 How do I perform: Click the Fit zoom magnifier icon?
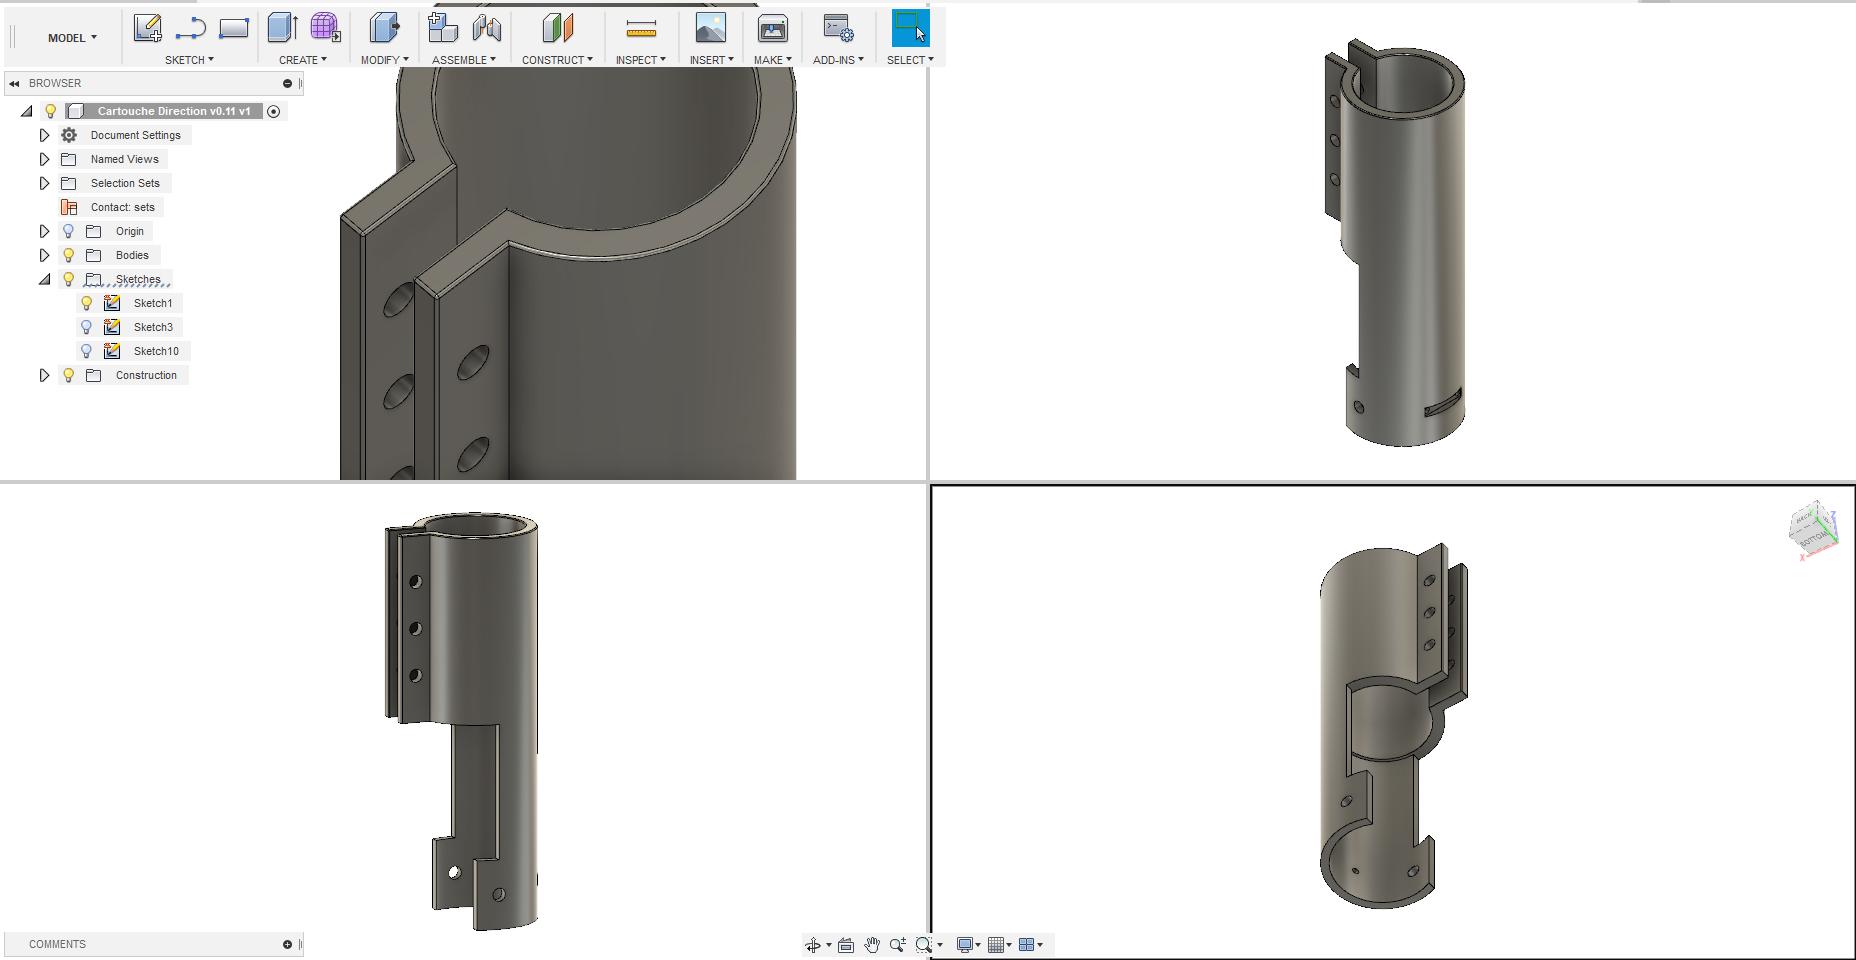click(x=924, y=945)
